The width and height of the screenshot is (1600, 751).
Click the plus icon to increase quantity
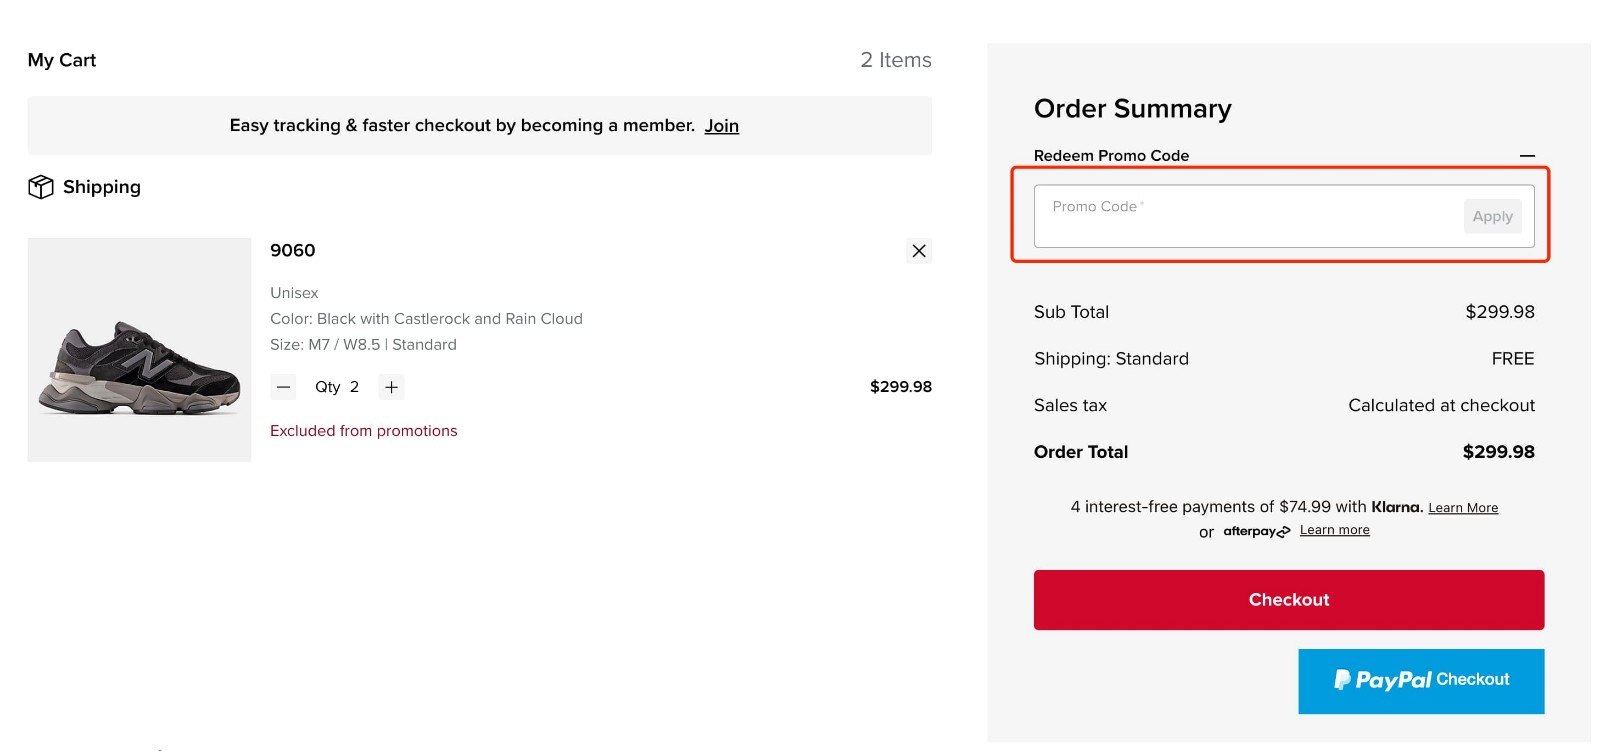391,386
